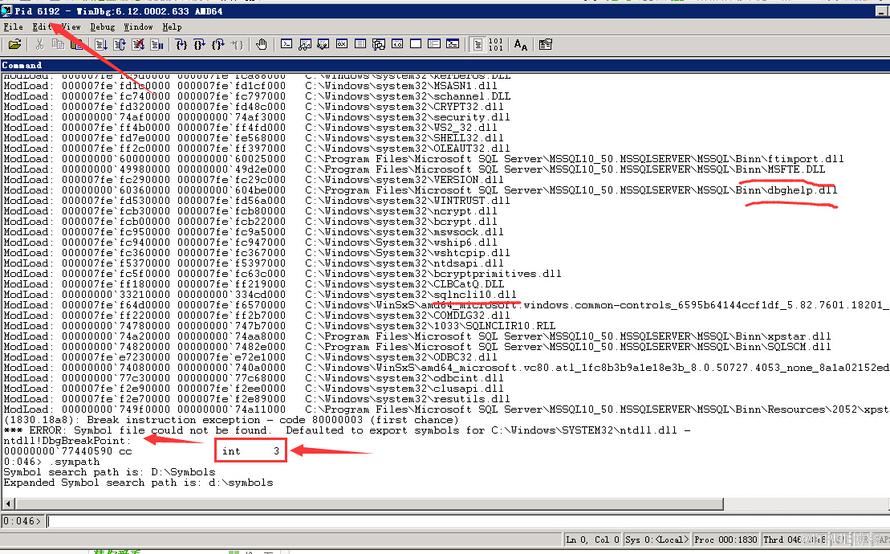Viewport: 890px width, 554px height.
Task: Click the horizontal scrollbar thumb of Command output
Action: pyautogui.click(x=370, y=503)
